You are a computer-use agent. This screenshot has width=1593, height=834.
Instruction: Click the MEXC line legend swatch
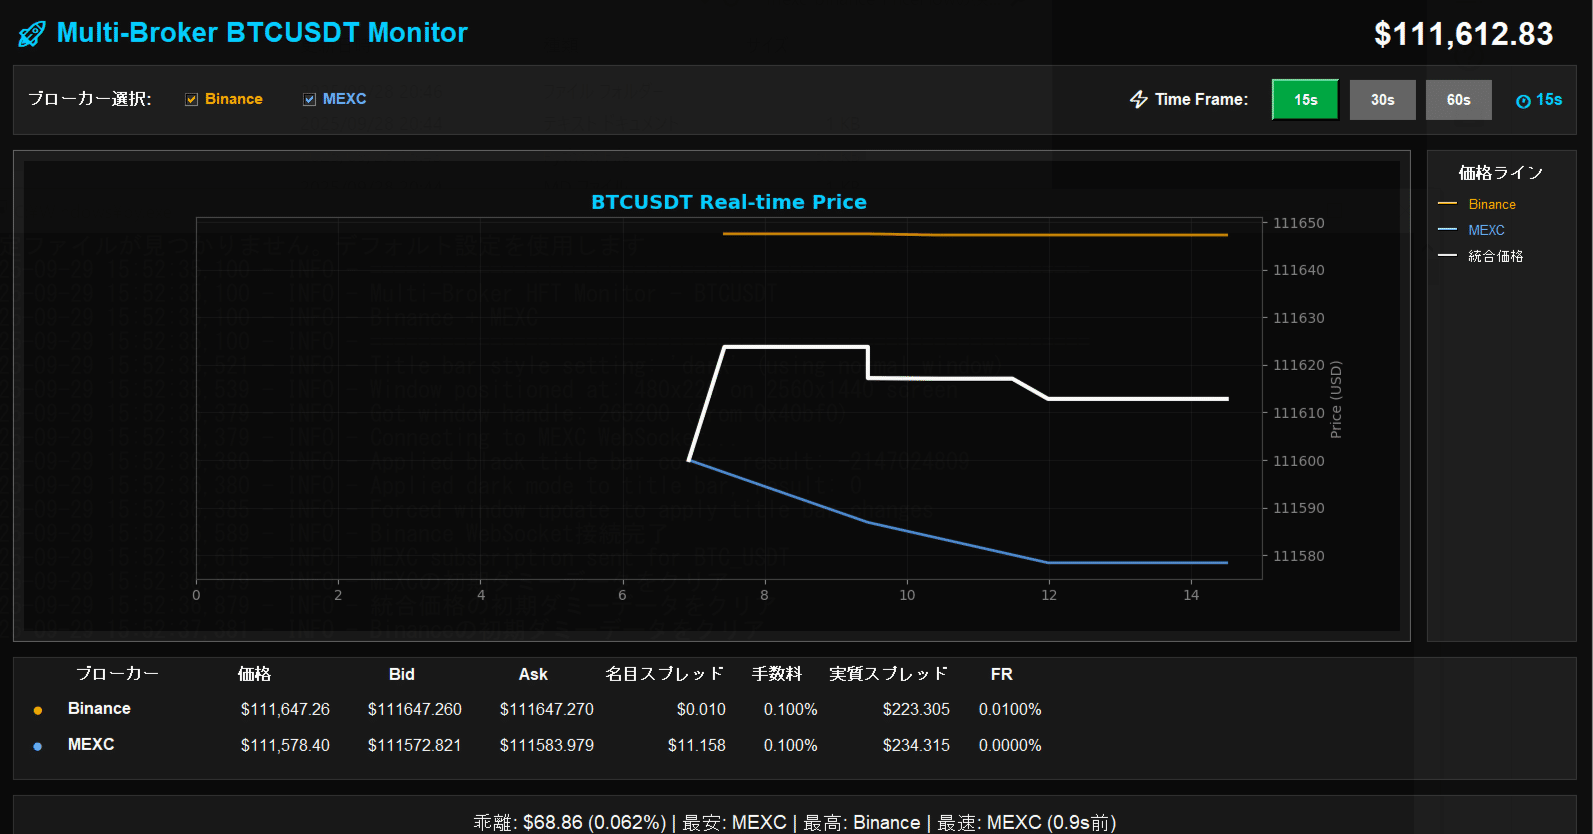1447,230
